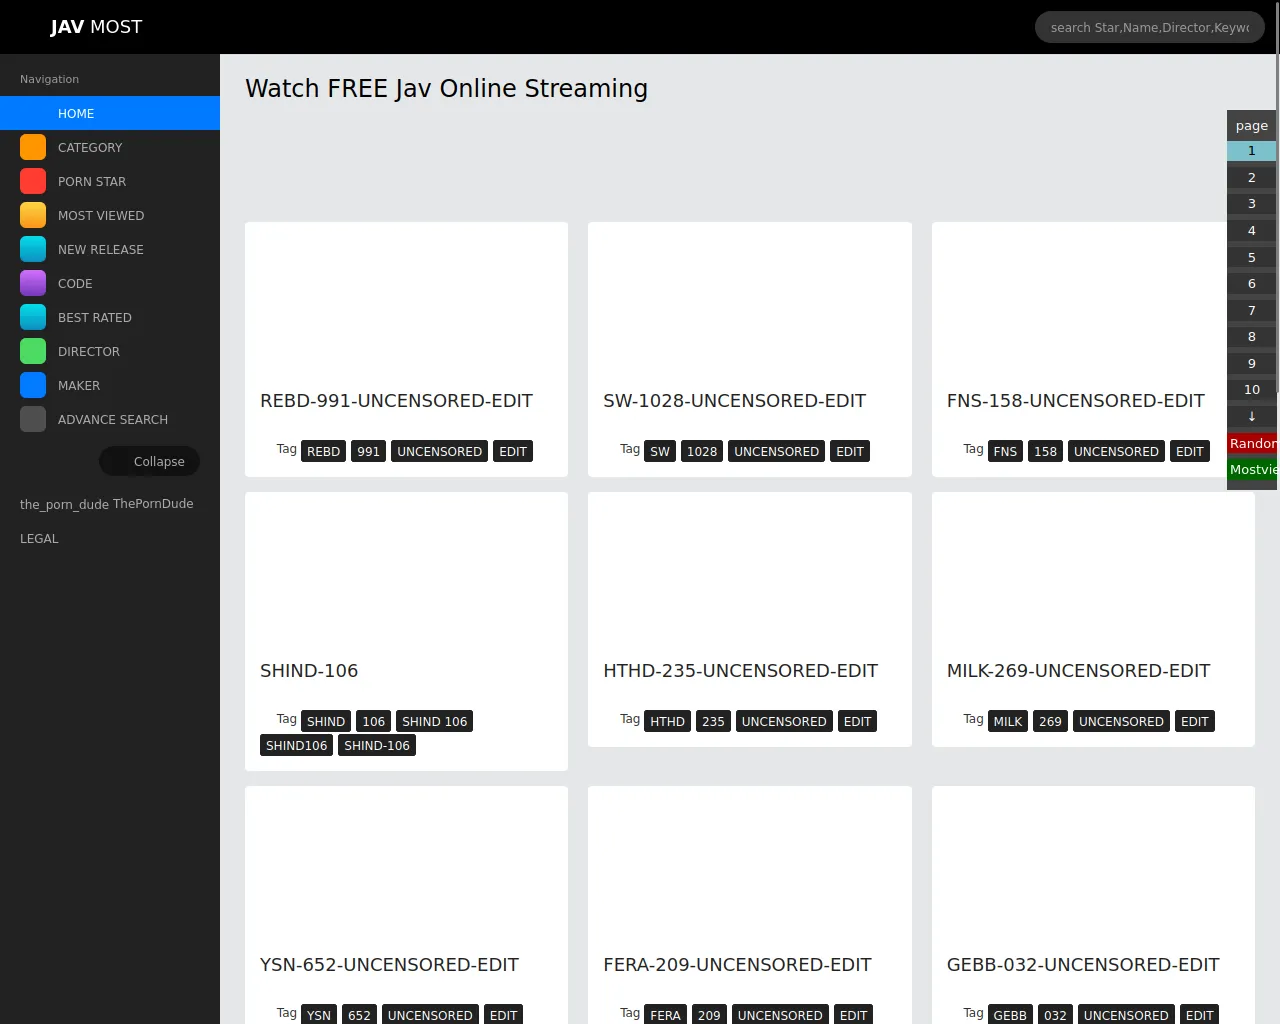This screenshot has width=1280, height=1024.
Task: Click the red Random button
Action: coord(1252,443)
